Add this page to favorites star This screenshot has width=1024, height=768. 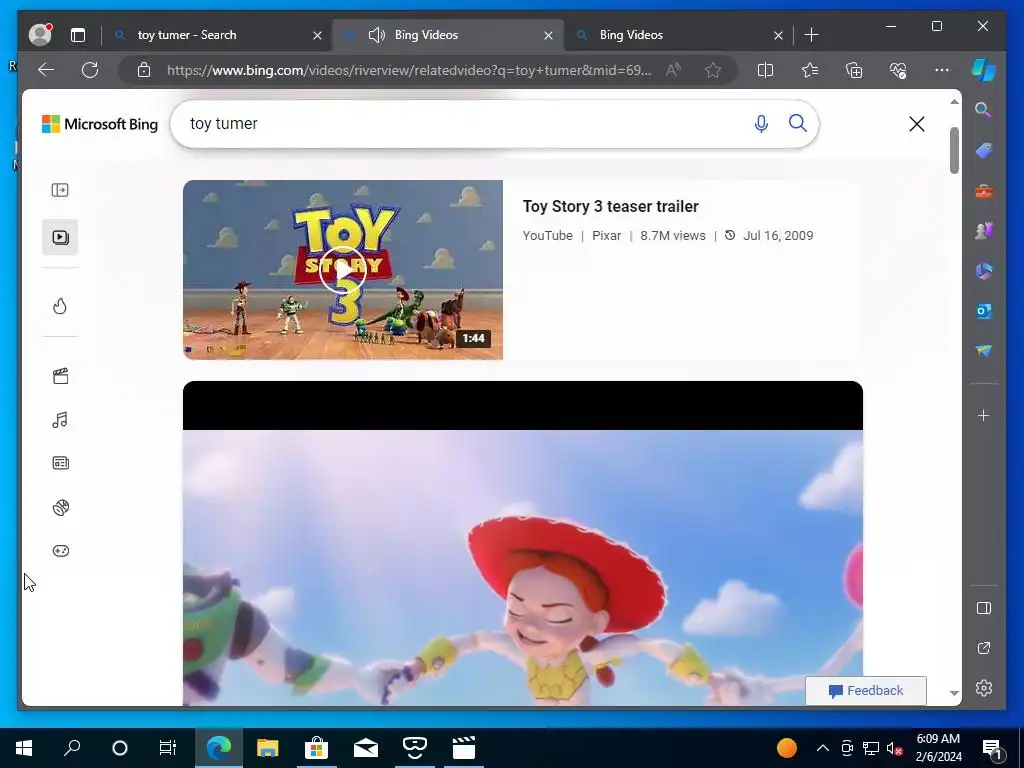click(x=713, y=70)
